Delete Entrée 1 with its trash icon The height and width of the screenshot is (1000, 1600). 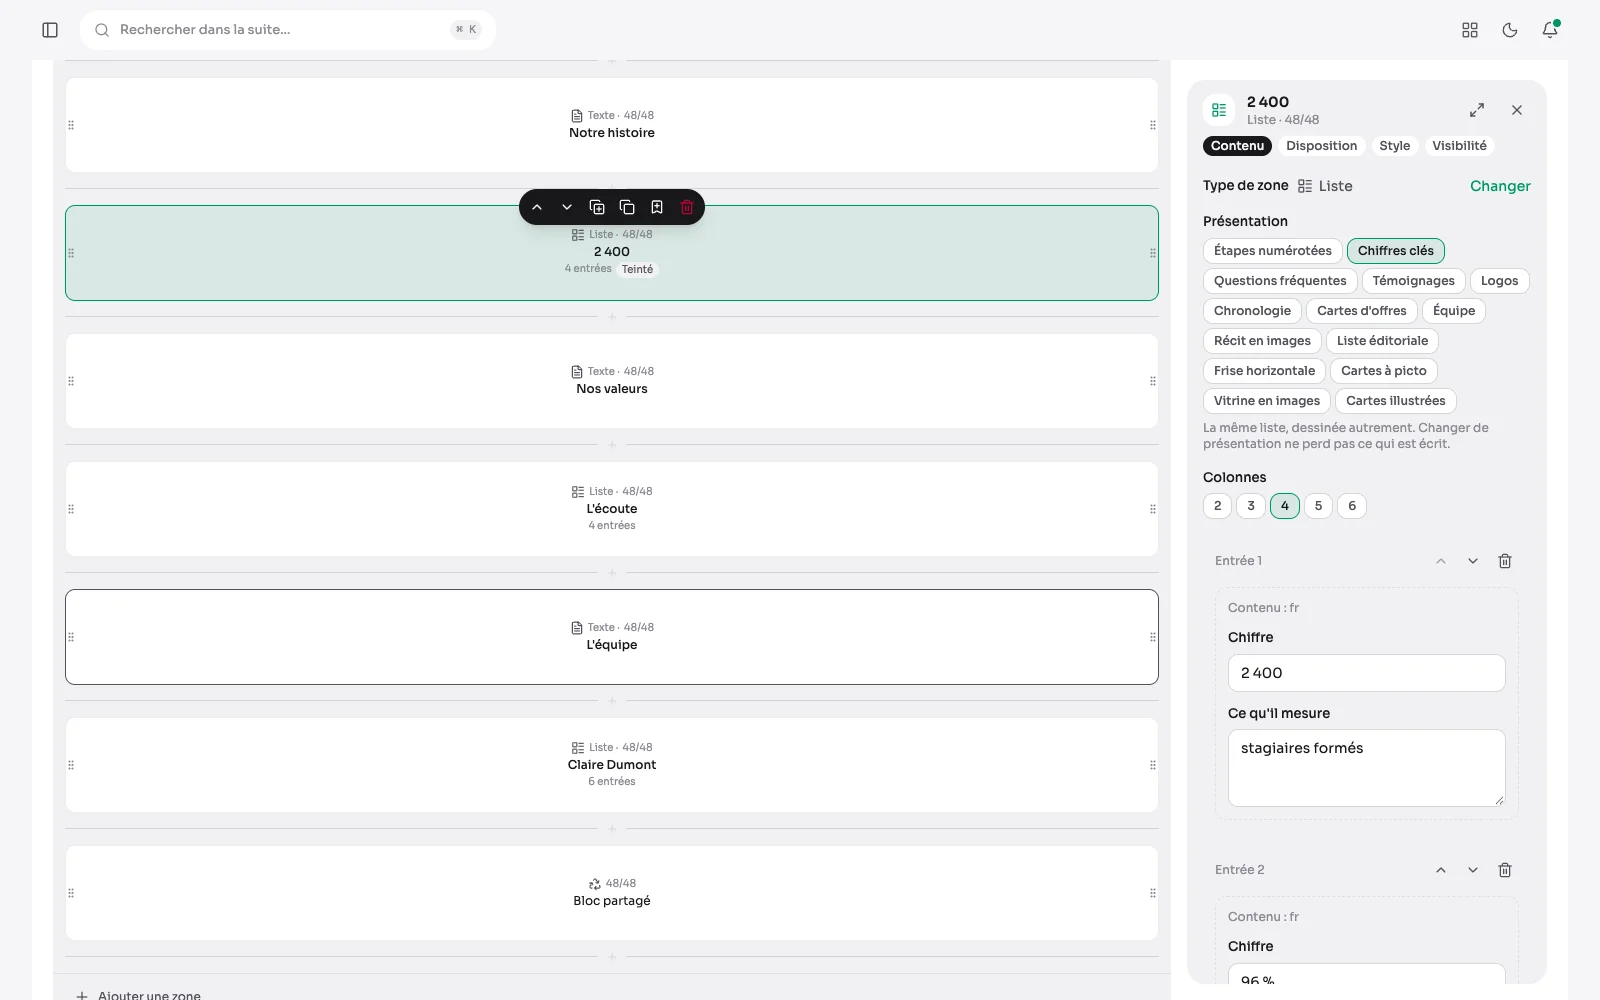coord(1505,561)
